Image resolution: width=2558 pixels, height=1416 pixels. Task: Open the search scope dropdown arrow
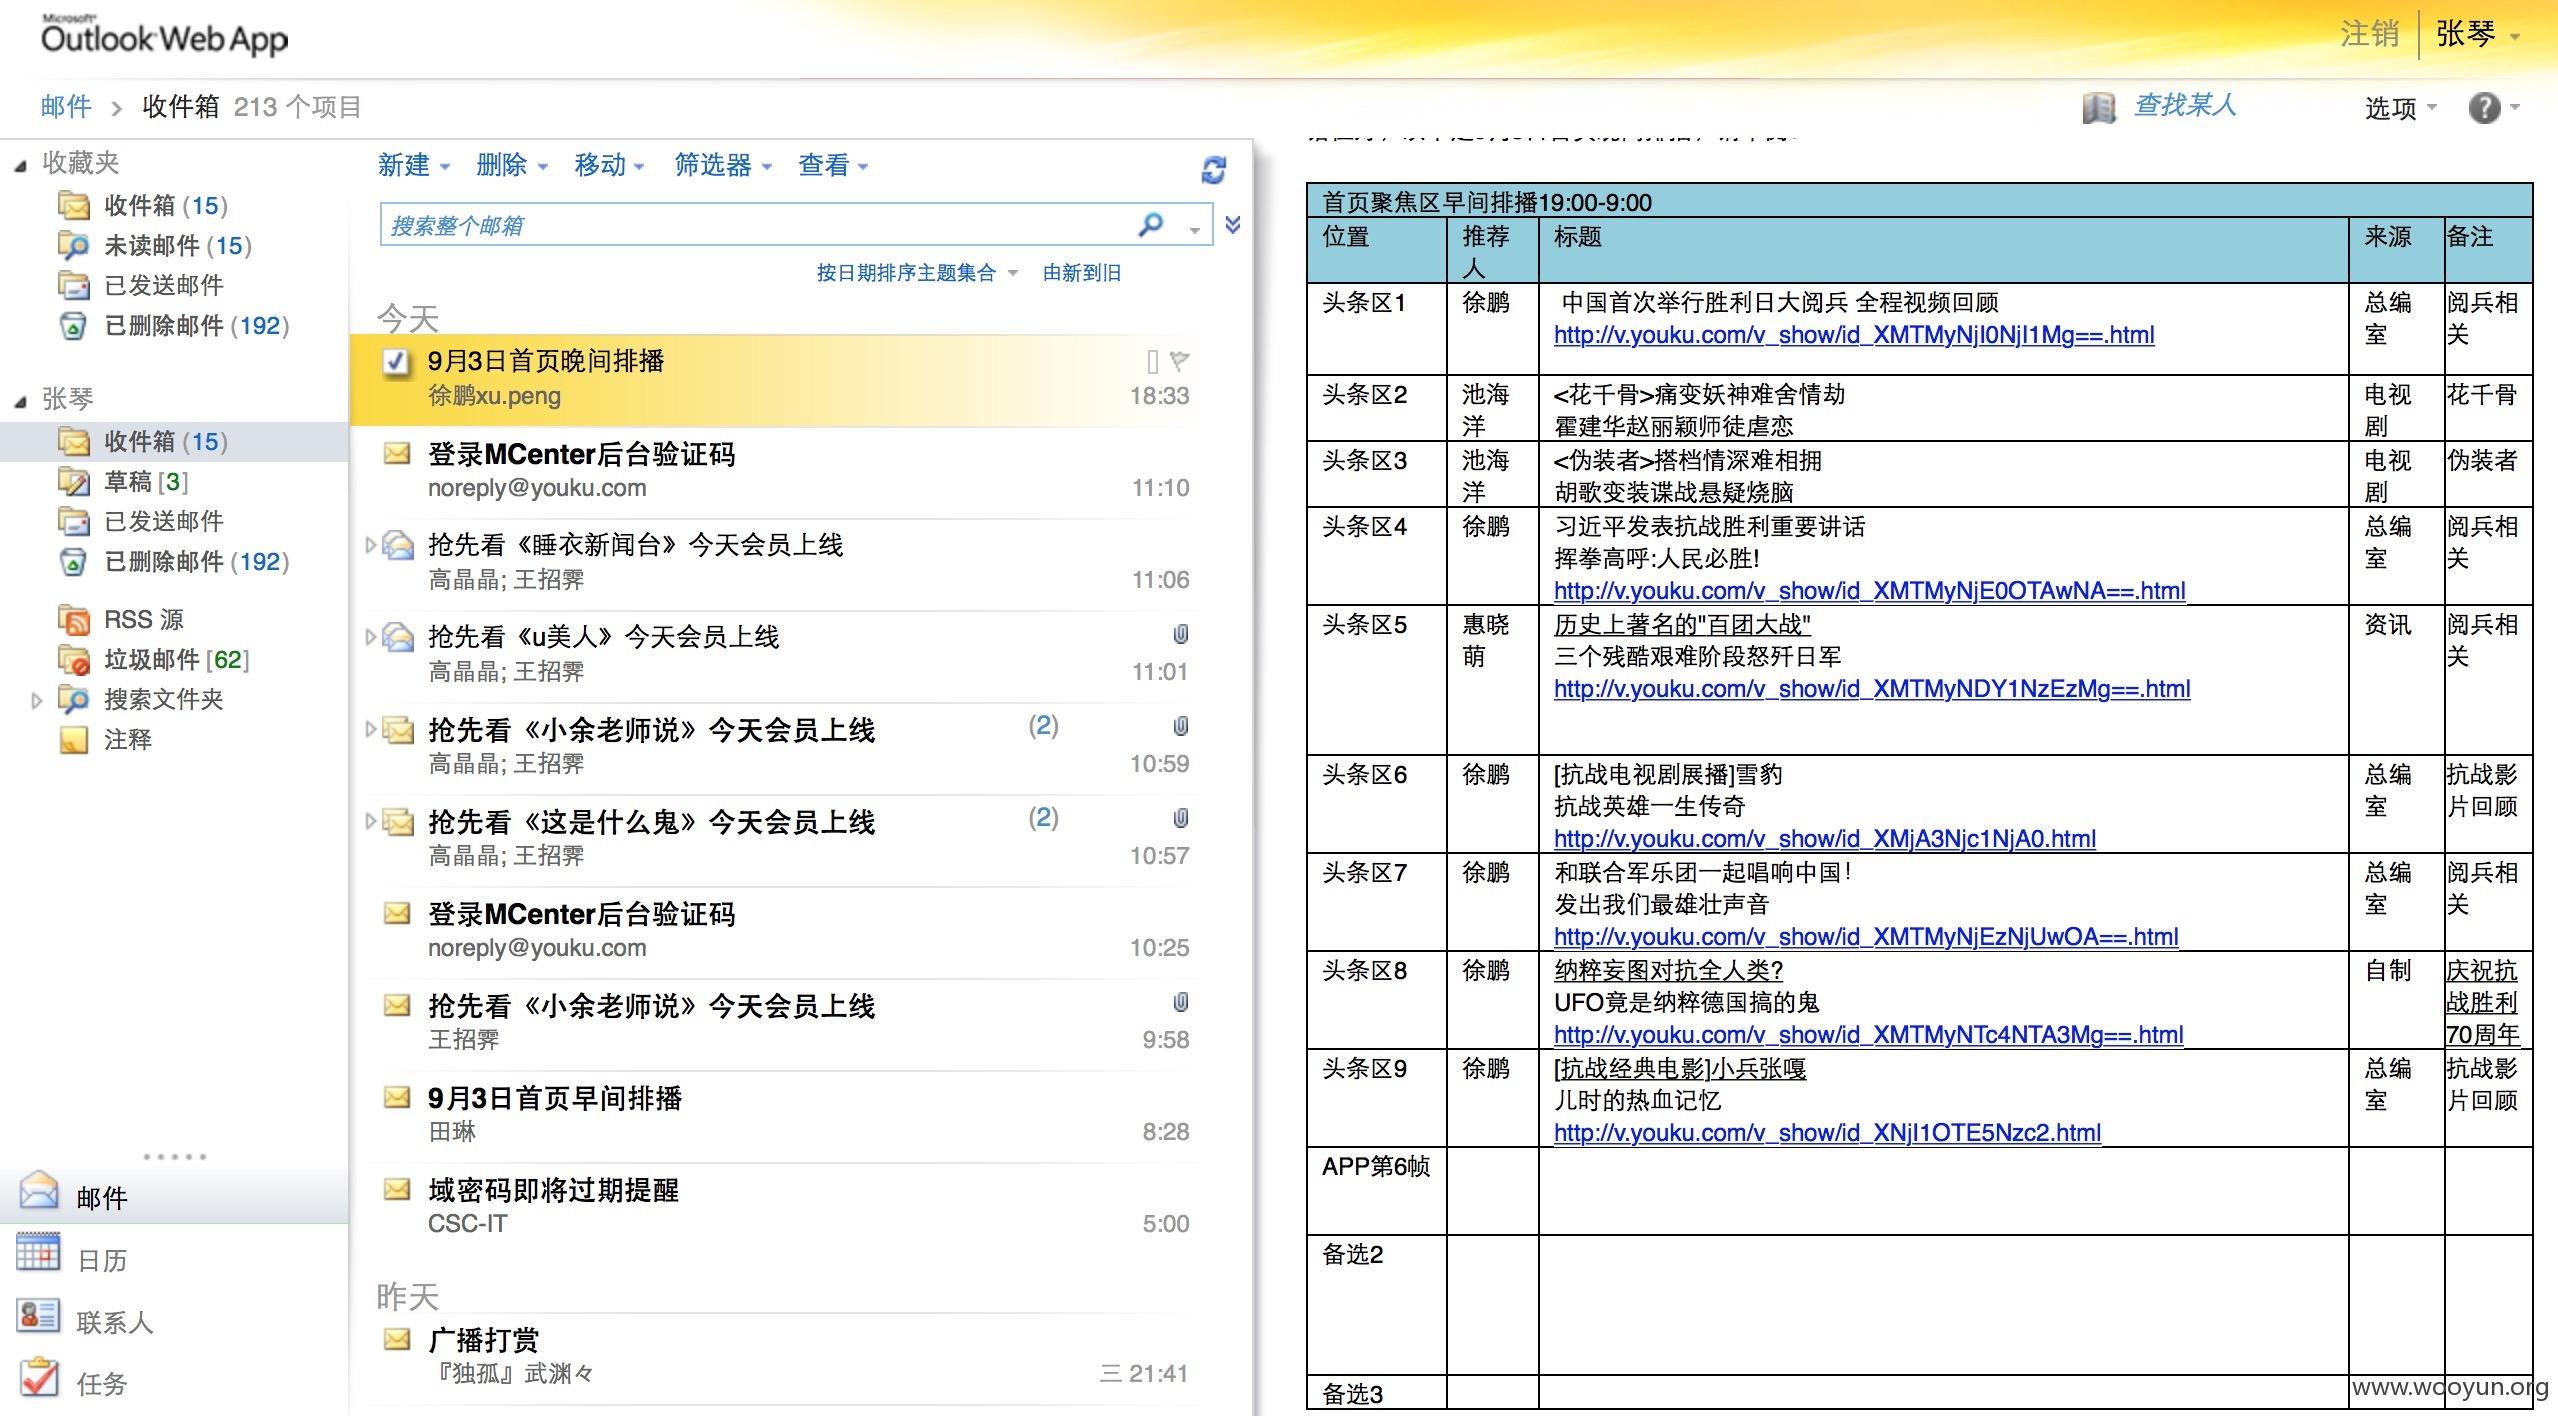pyautogui.click(x=1194, y=230)
